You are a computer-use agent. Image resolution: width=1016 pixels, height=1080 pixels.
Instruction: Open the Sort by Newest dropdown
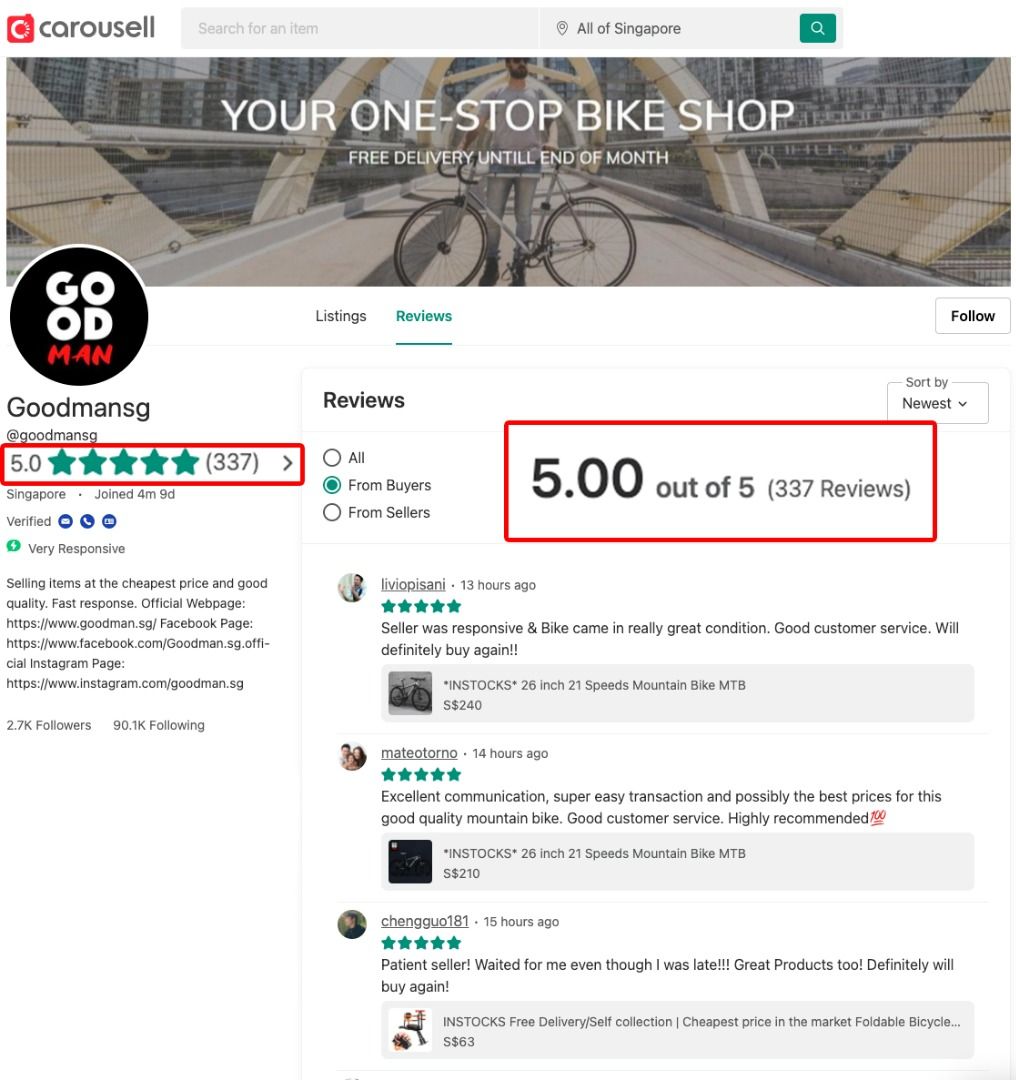click(937, 403)
